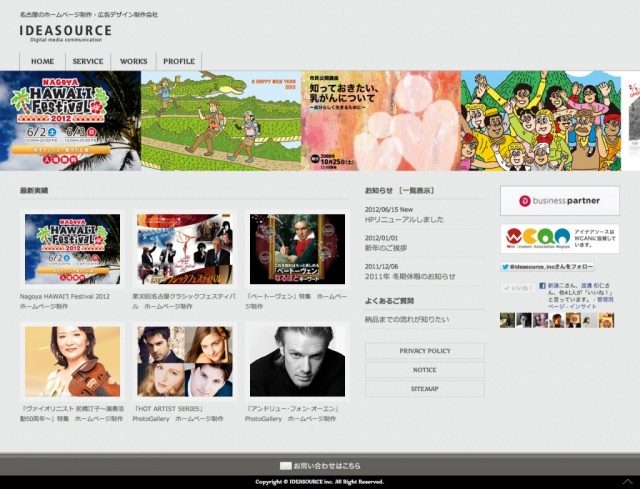This screenshot has height=489, width=640.
Task: View the HOT ARTIST SERIES thumbnail
Action: (x=184, y=361)
